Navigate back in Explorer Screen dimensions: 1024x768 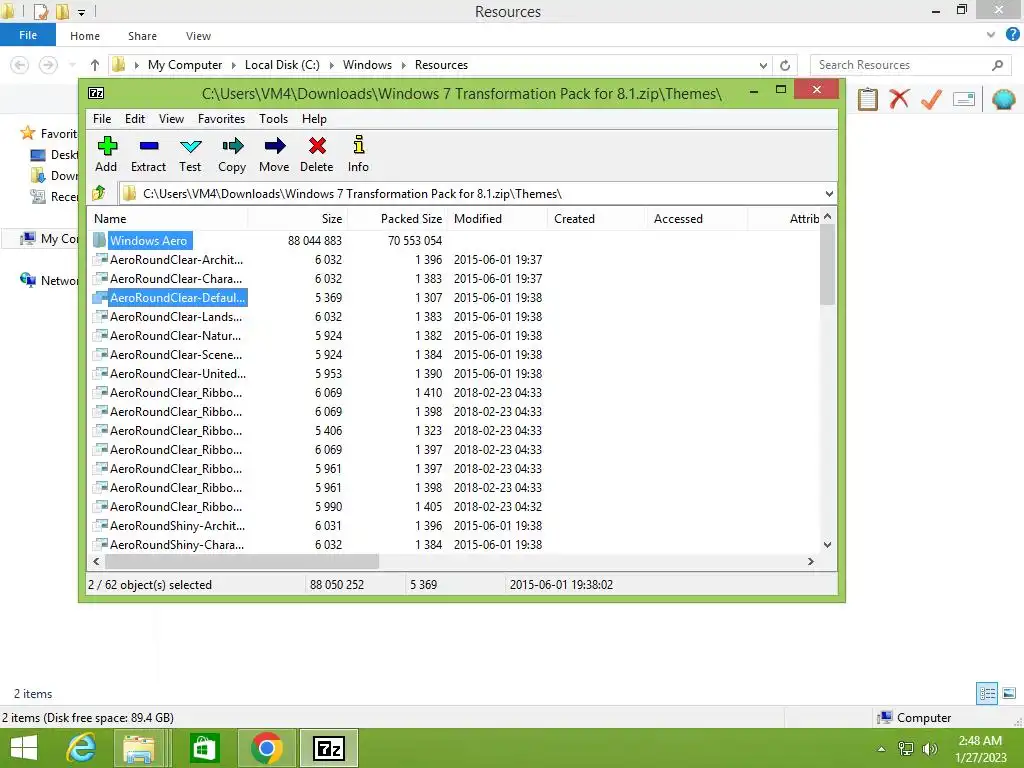pyautogui.click(x=20, y=65)
